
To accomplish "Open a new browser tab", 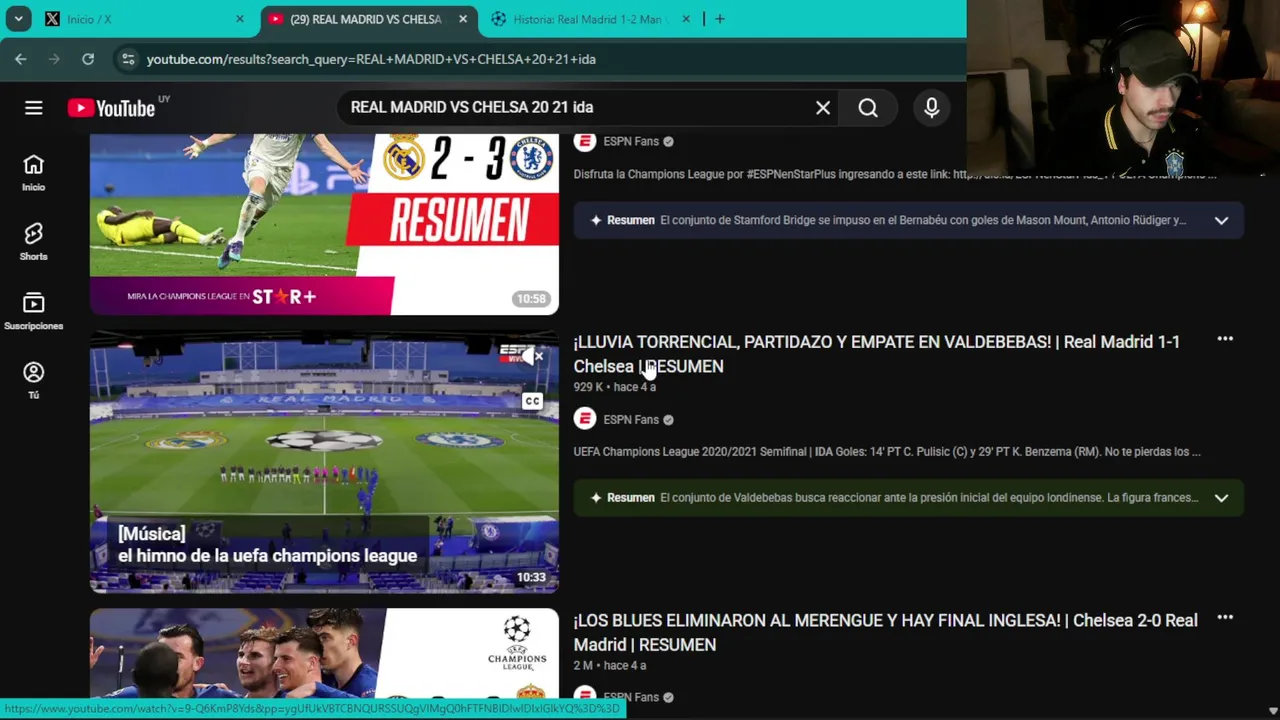I will [x=720, y=19].
